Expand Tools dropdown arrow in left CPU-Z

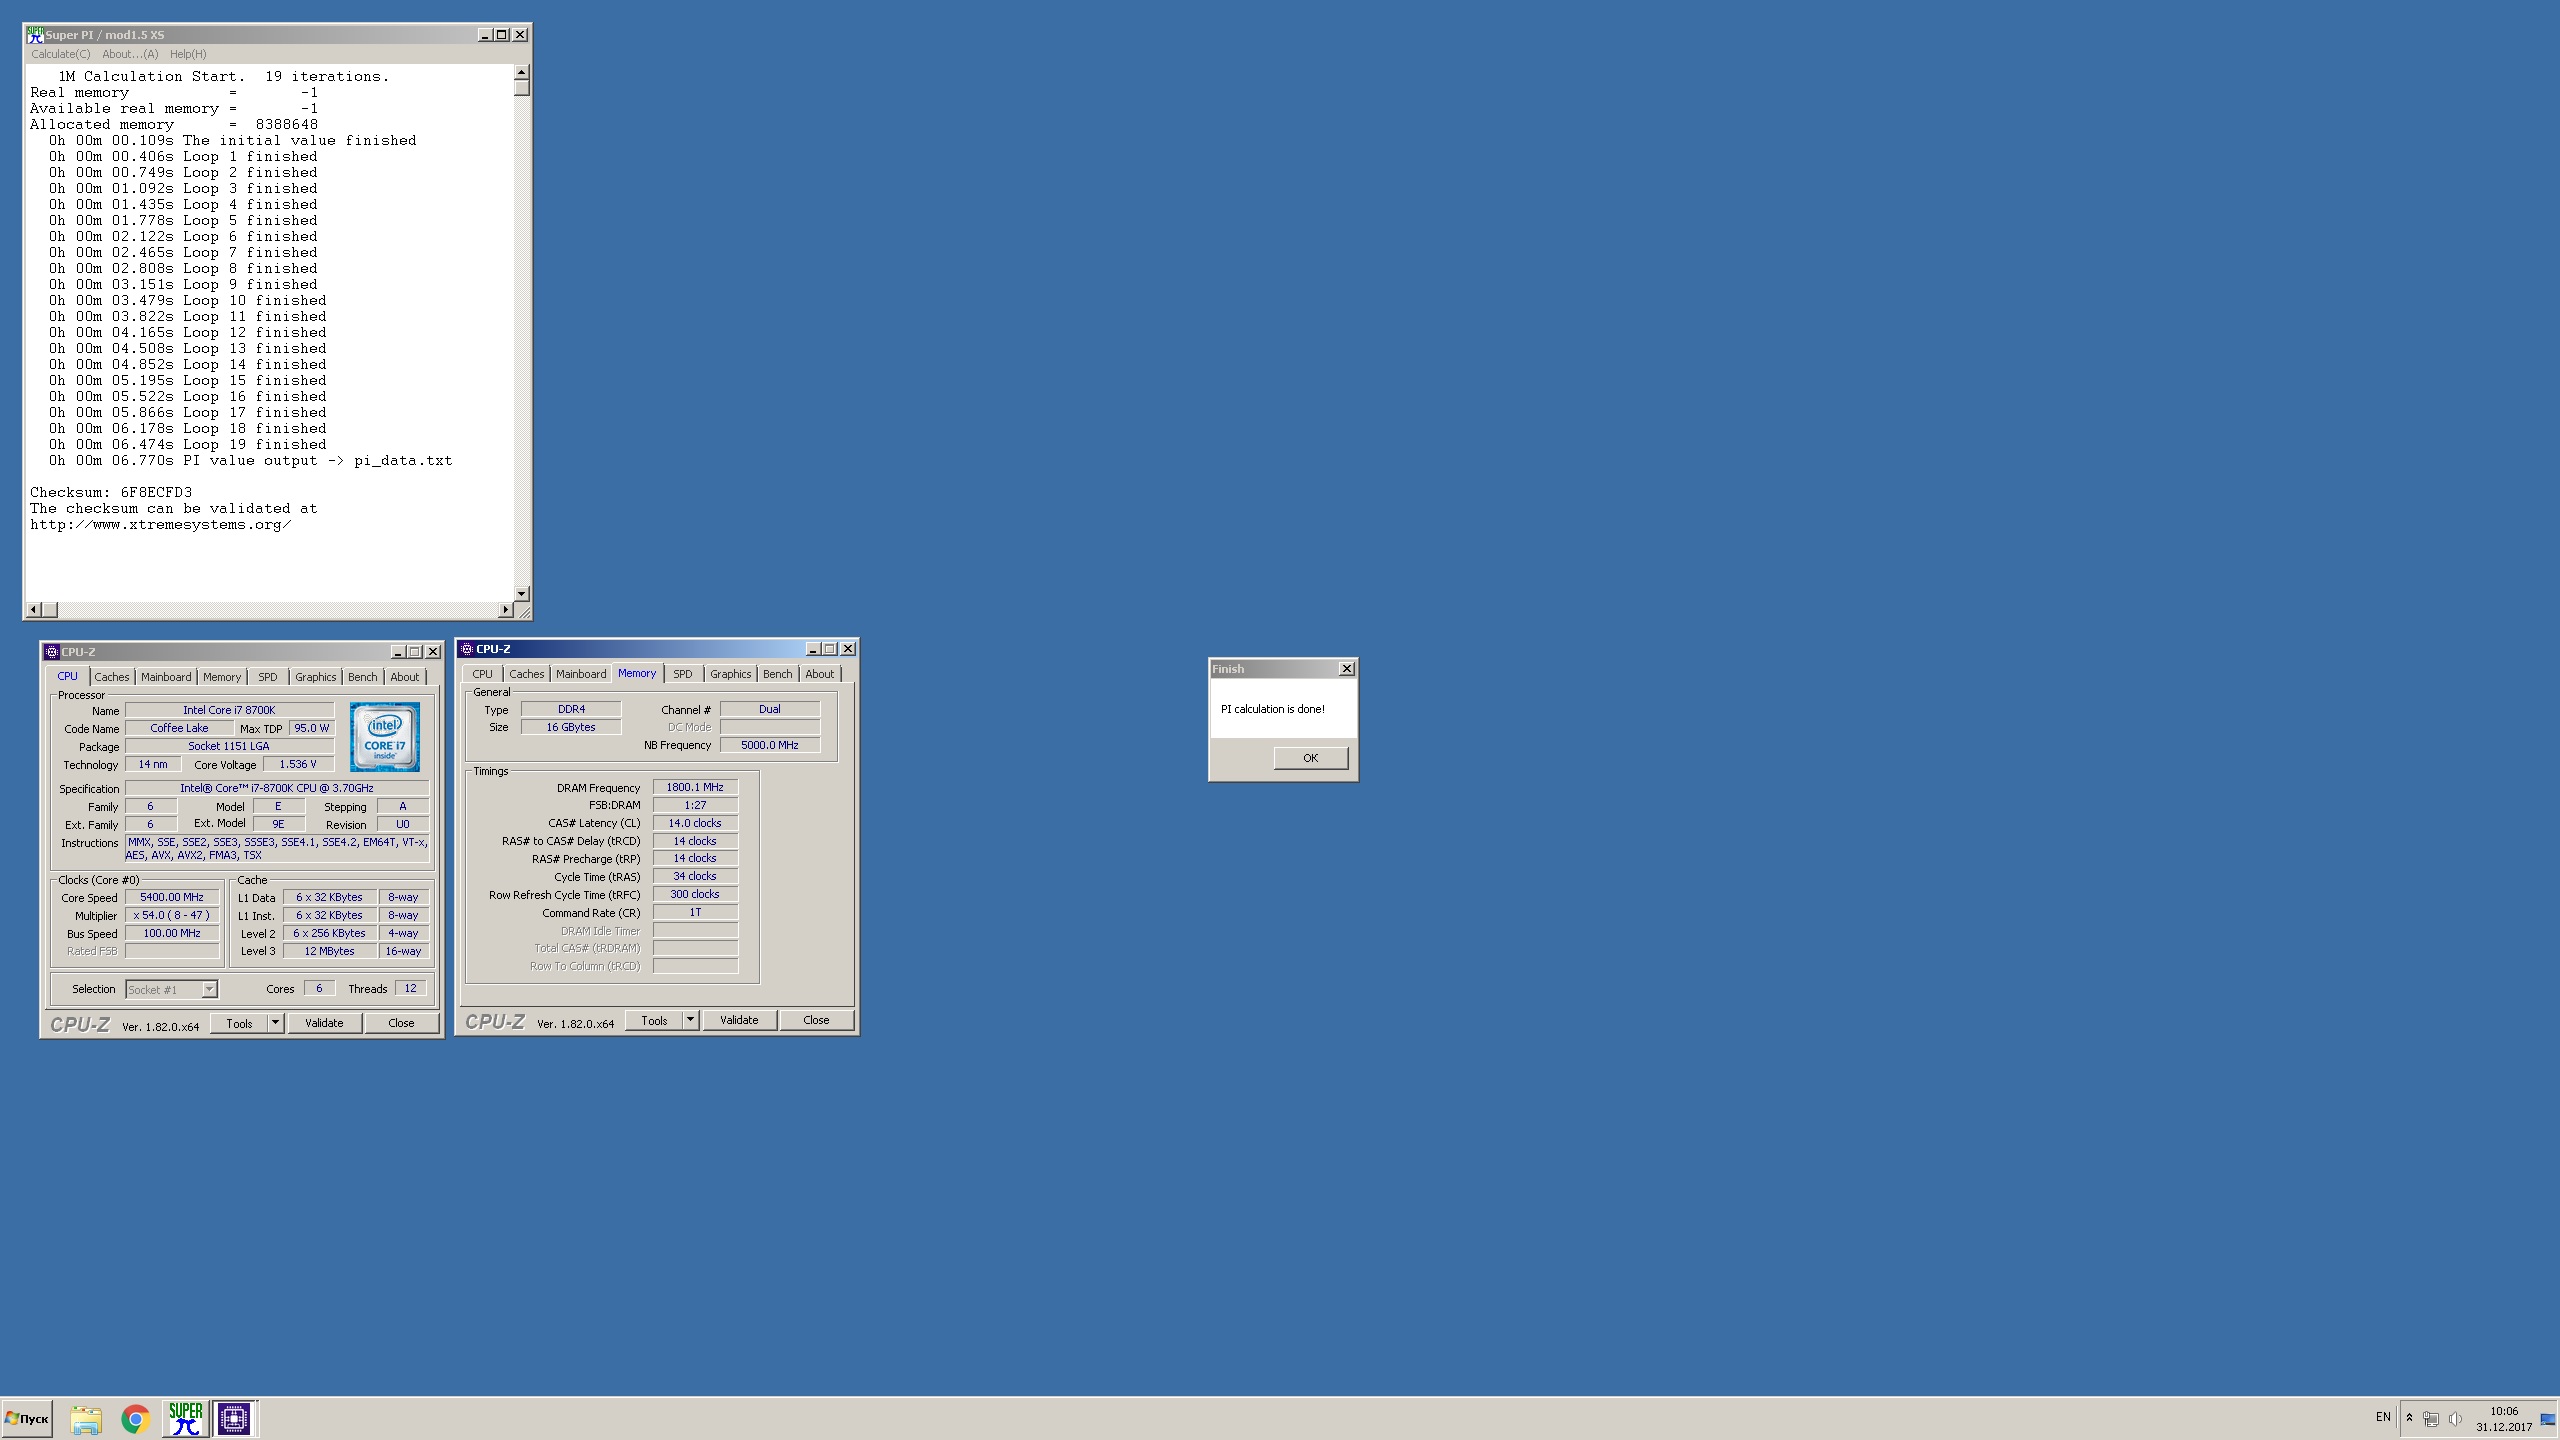click(276, 1023)
